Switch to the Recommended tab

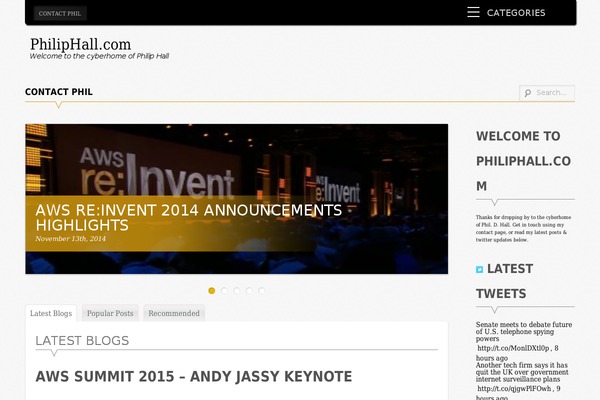click(174, 313)
